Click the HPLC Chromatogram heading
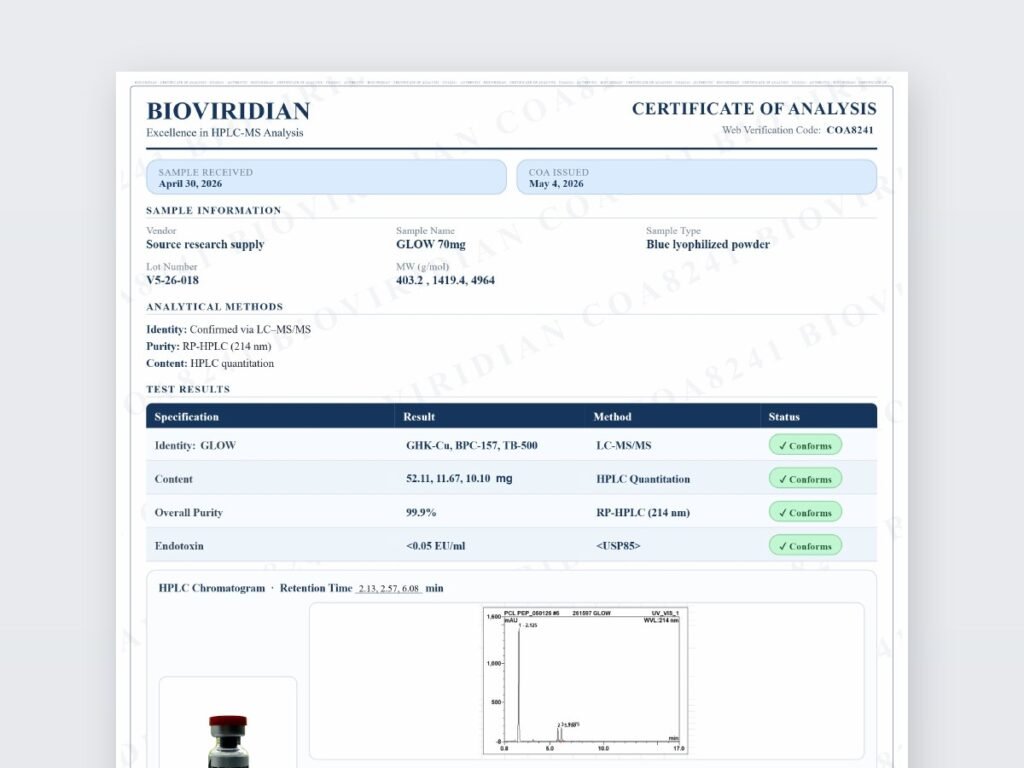1024x768 pixels. pyautogui.click(x=212, y=588)
